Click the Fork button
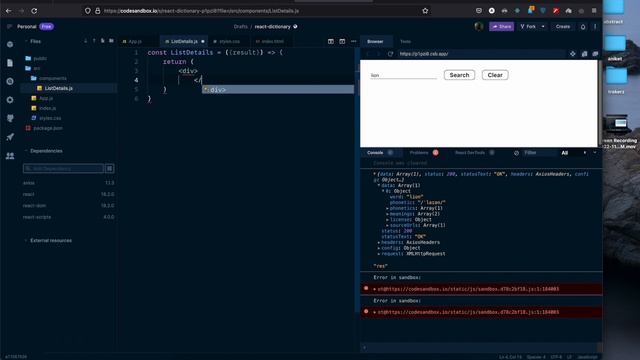The width and height of the screenshot is (640, 360). point(528,27)
